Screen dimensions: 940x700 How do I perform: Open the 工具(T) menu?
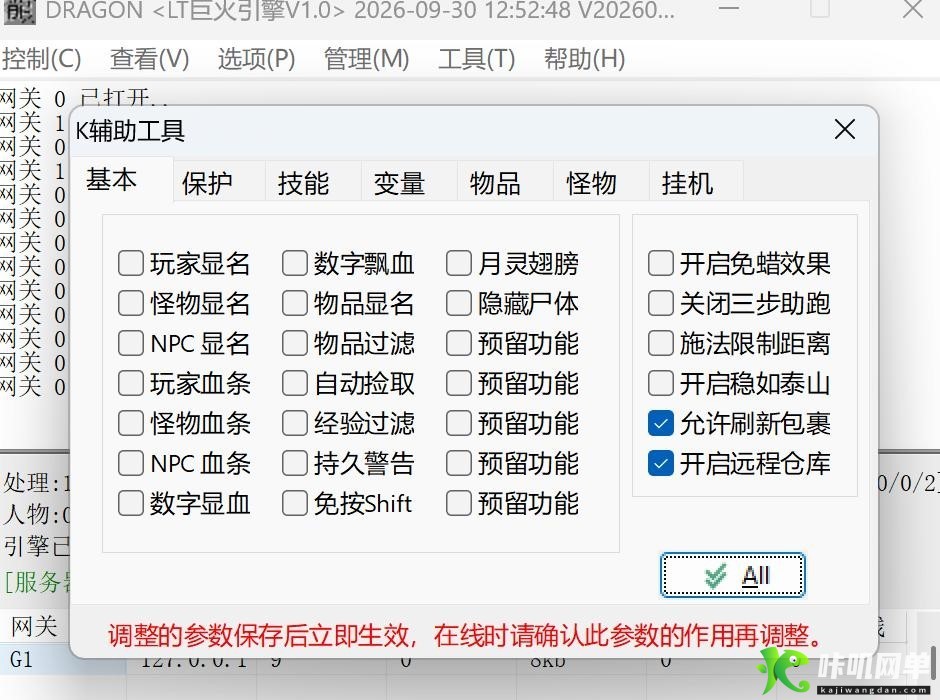[477, 59]
